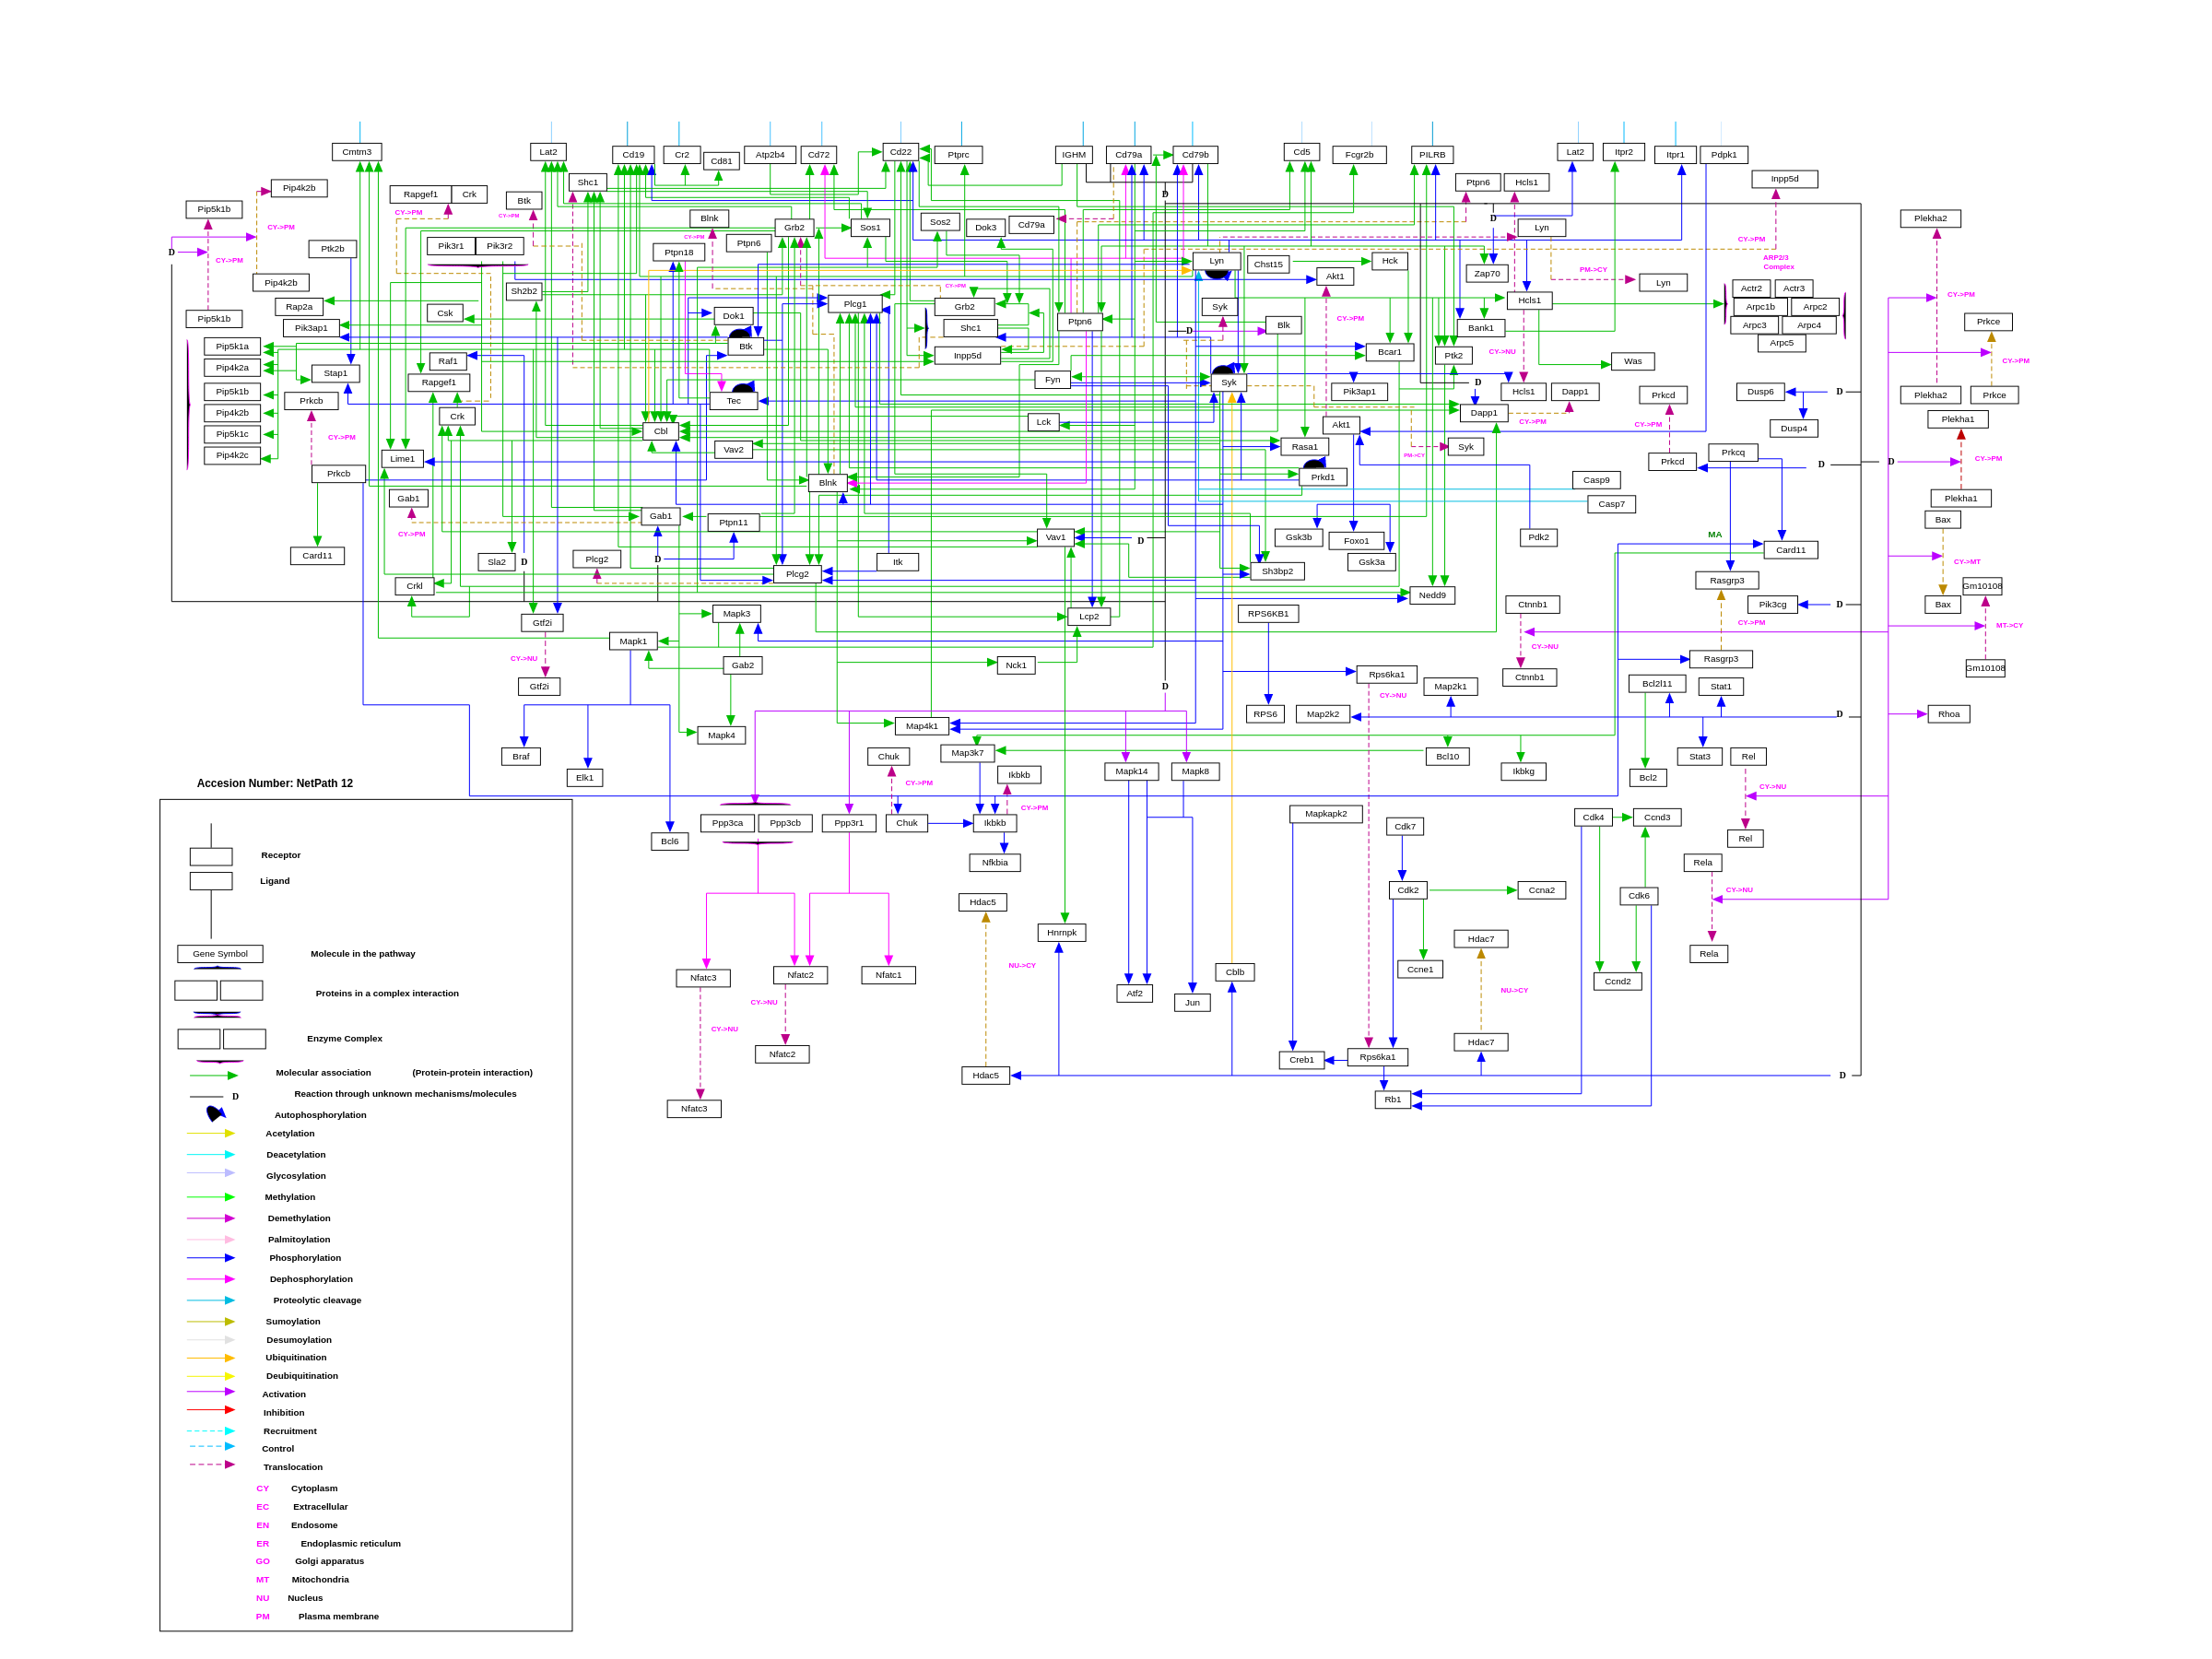Select the Hnrnpk gene node
Image resolution: width=2212 pixels, height=1659 pixels.
[1061, 932]
